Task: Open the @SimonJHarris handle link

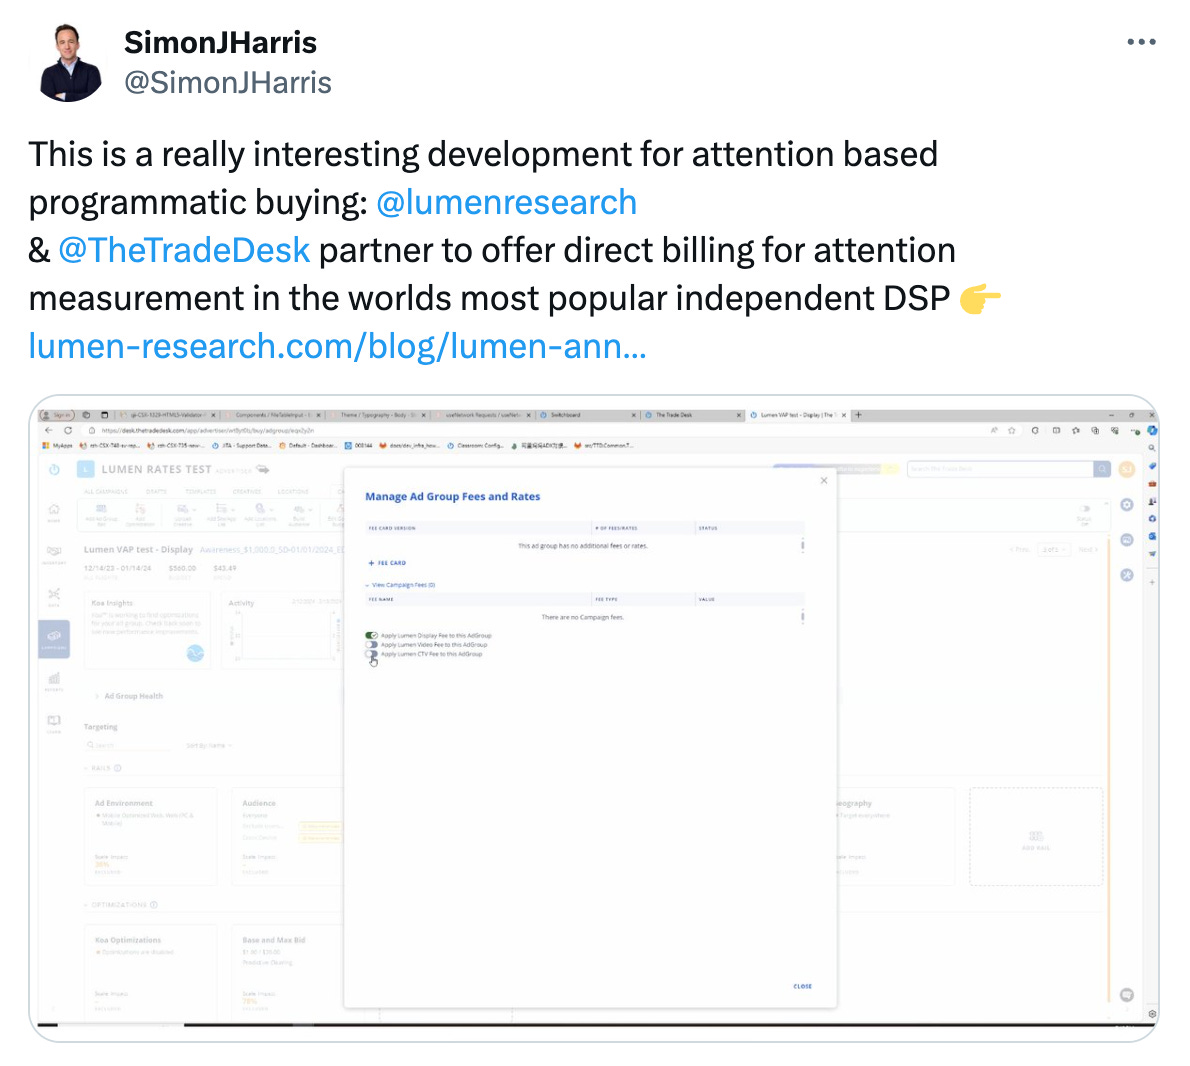Action: pyautogui.click(x=228, y=83)
